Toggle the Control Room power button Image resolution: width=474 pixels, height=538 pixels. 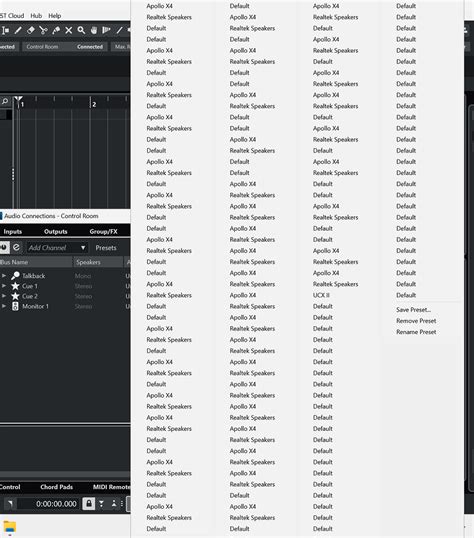click(x=4, y=247)
